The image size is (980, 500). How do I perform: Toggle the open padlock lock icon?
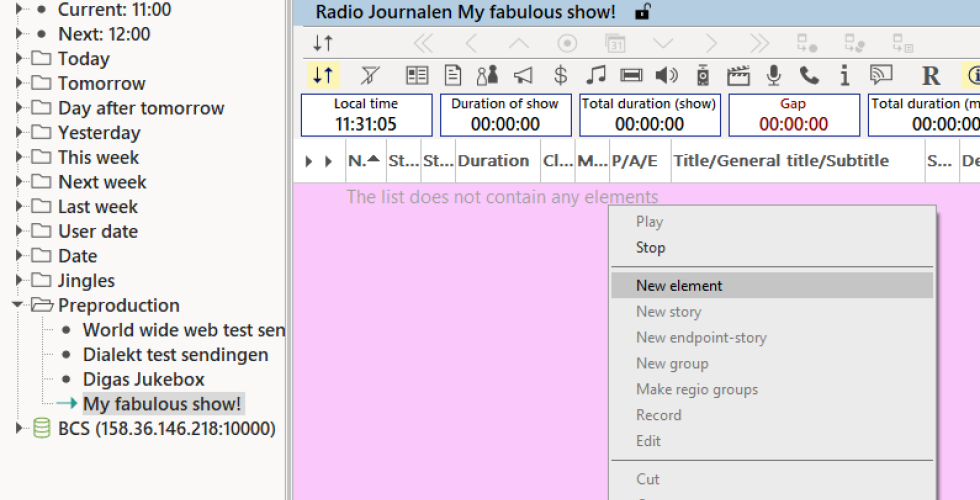click(643, 12)
